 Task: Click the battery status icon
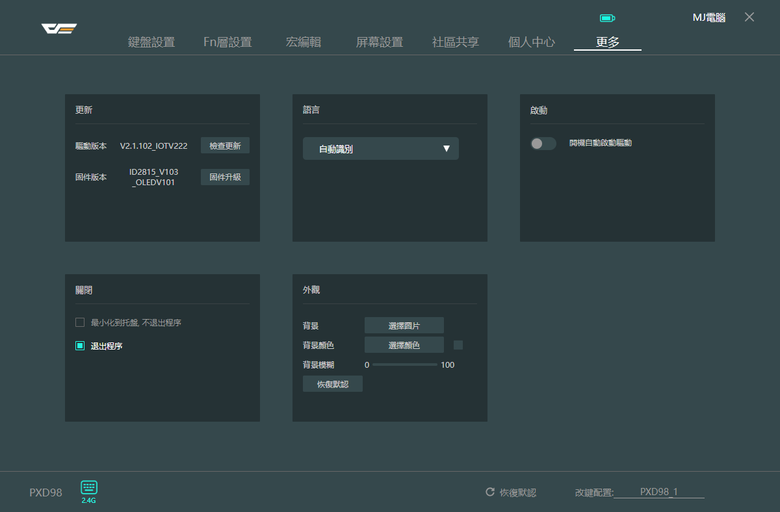click(x=607, y=18)
